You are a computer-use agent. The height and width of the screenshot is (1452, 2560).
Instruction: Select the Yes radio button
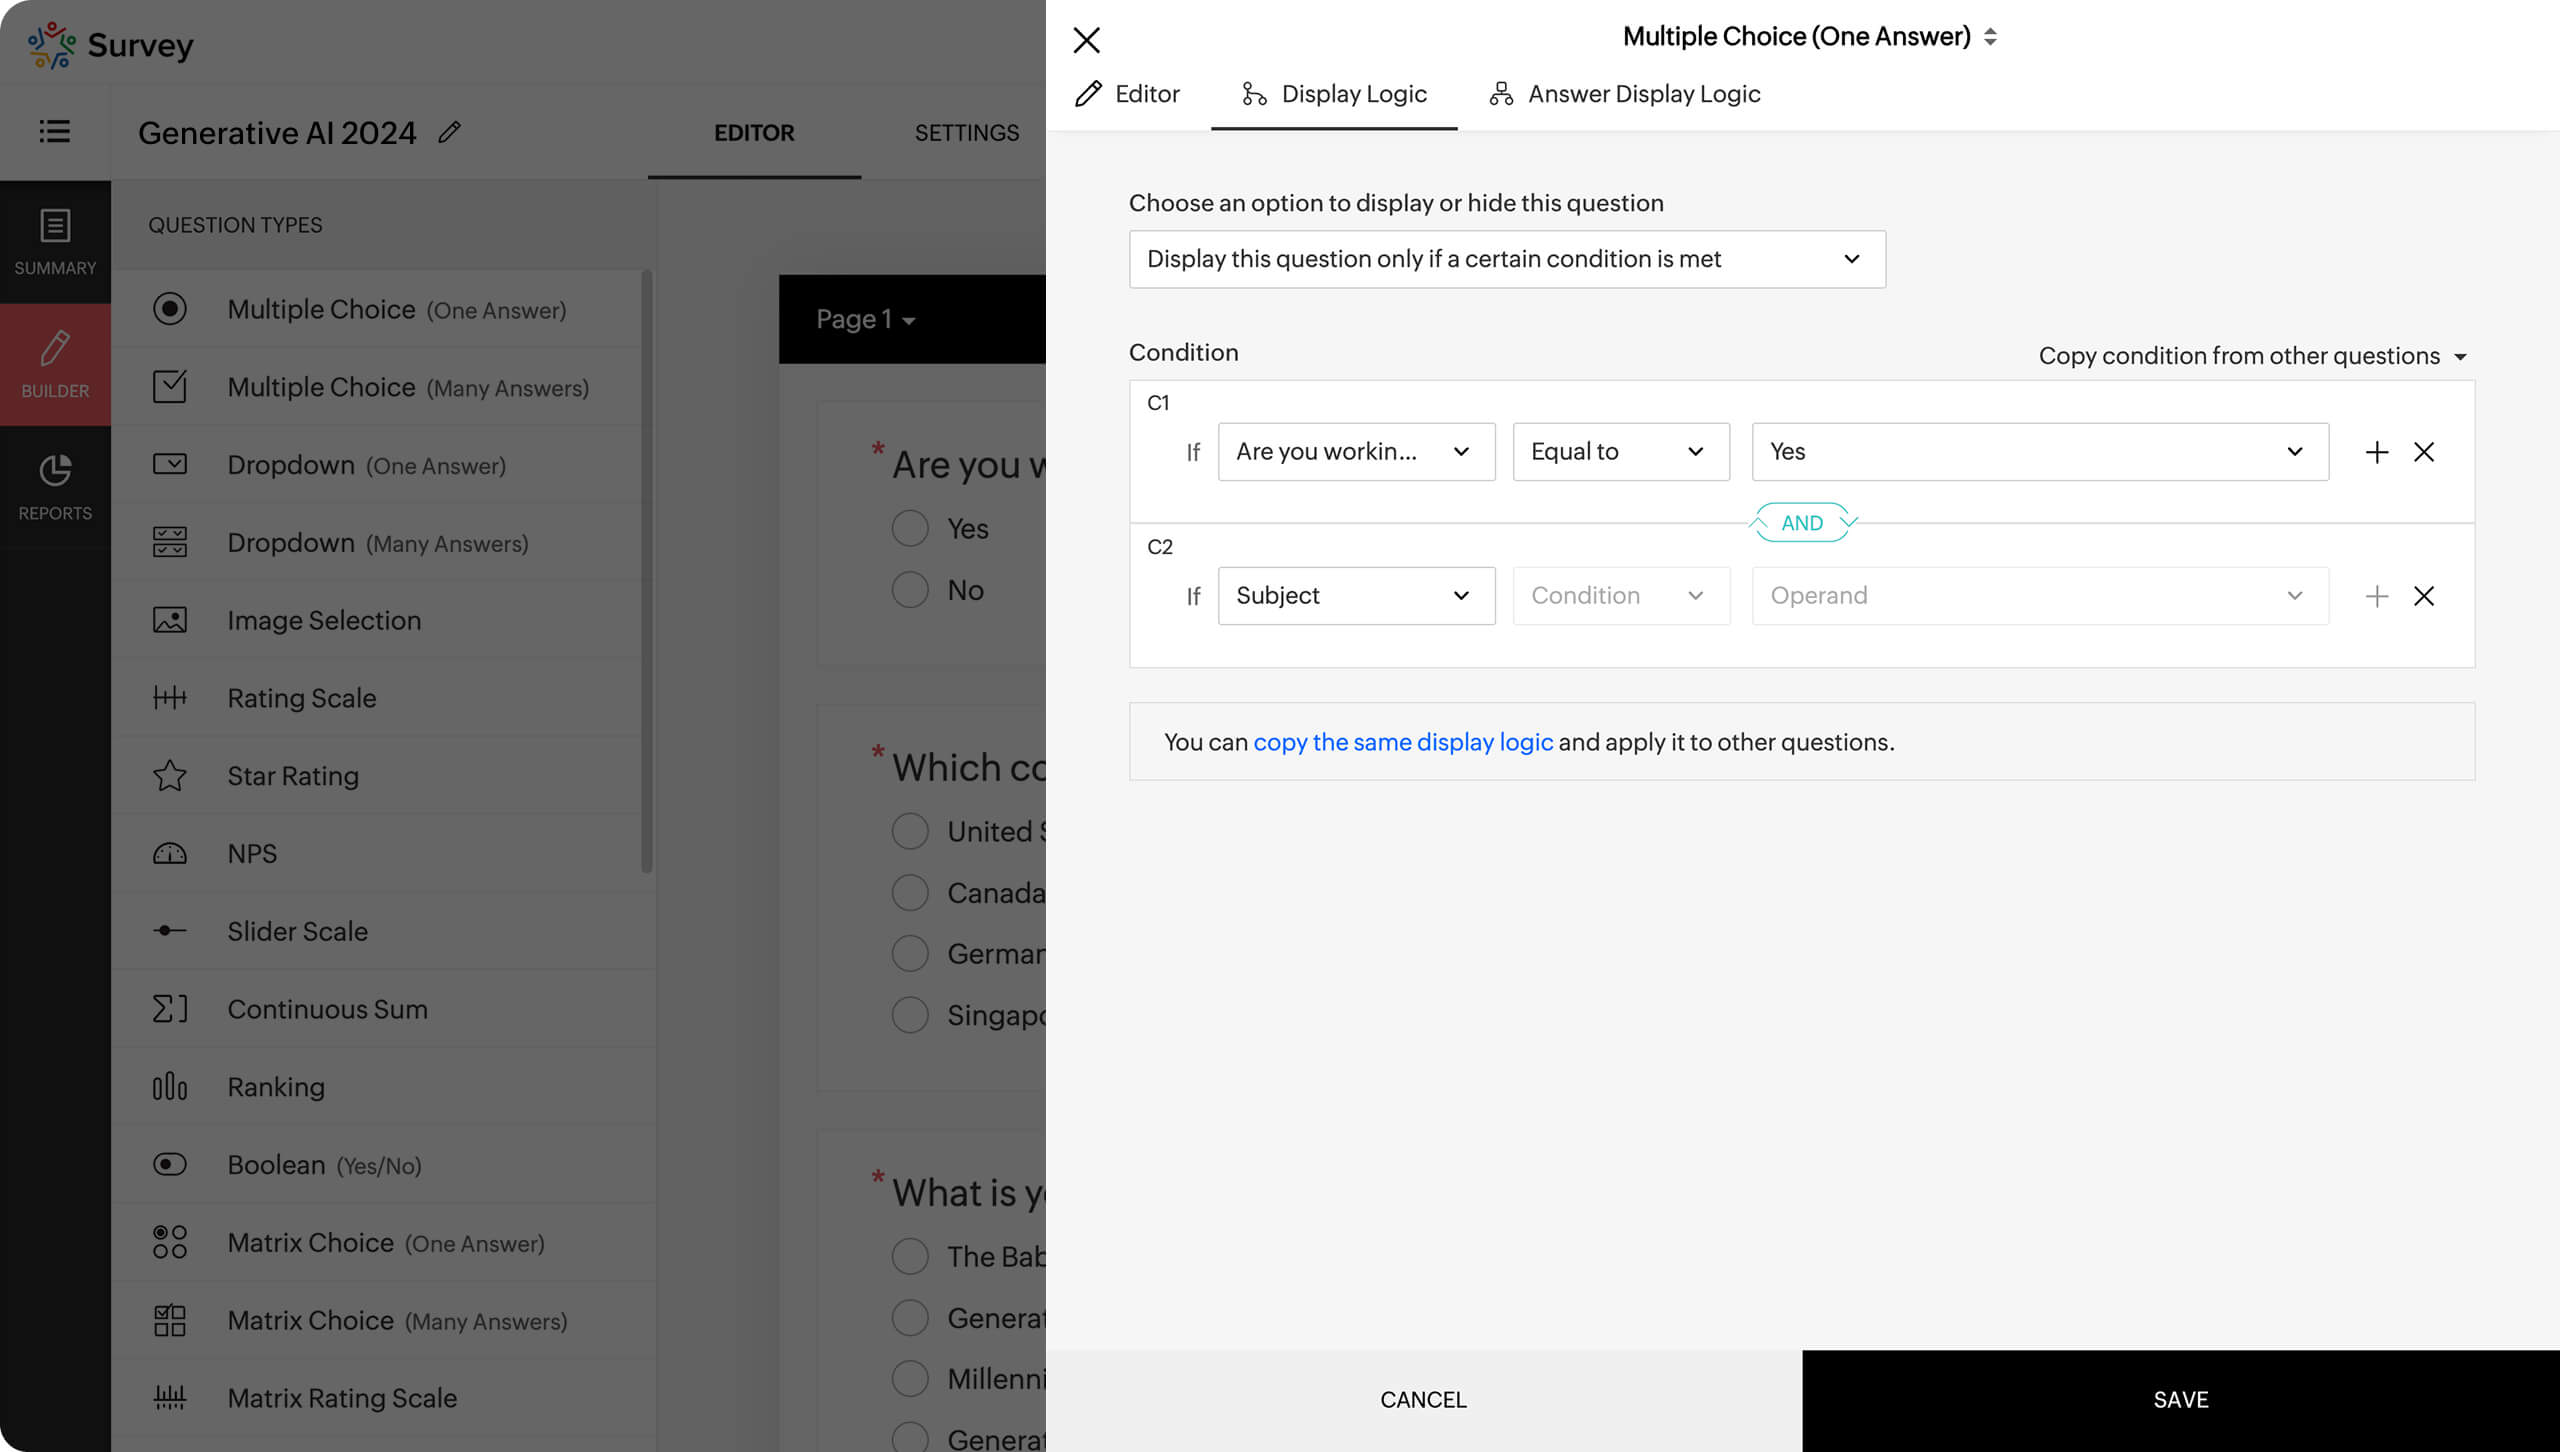(910, 528)
